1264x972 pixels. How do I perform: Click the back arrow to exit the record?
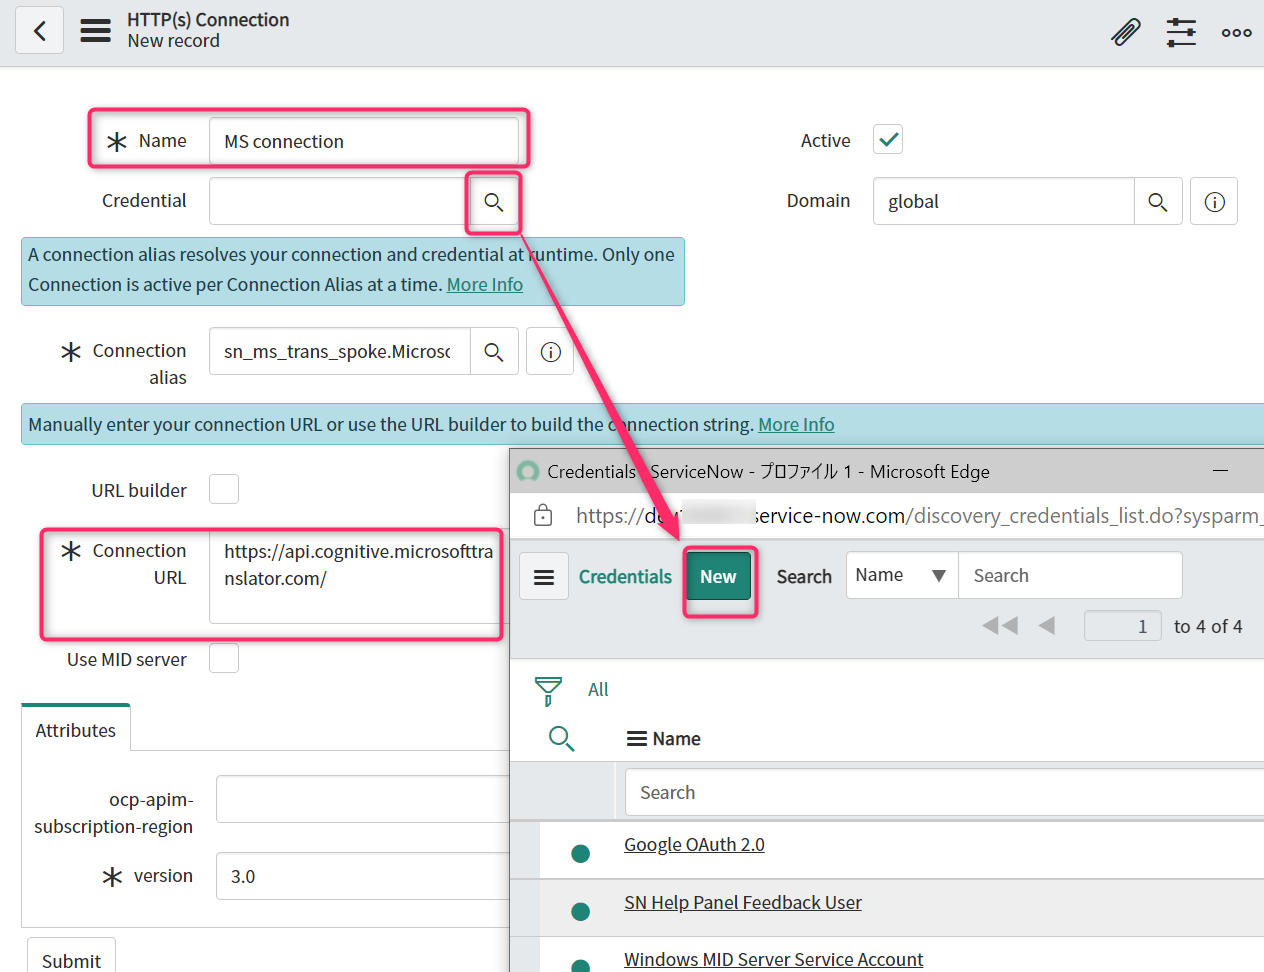39,30
